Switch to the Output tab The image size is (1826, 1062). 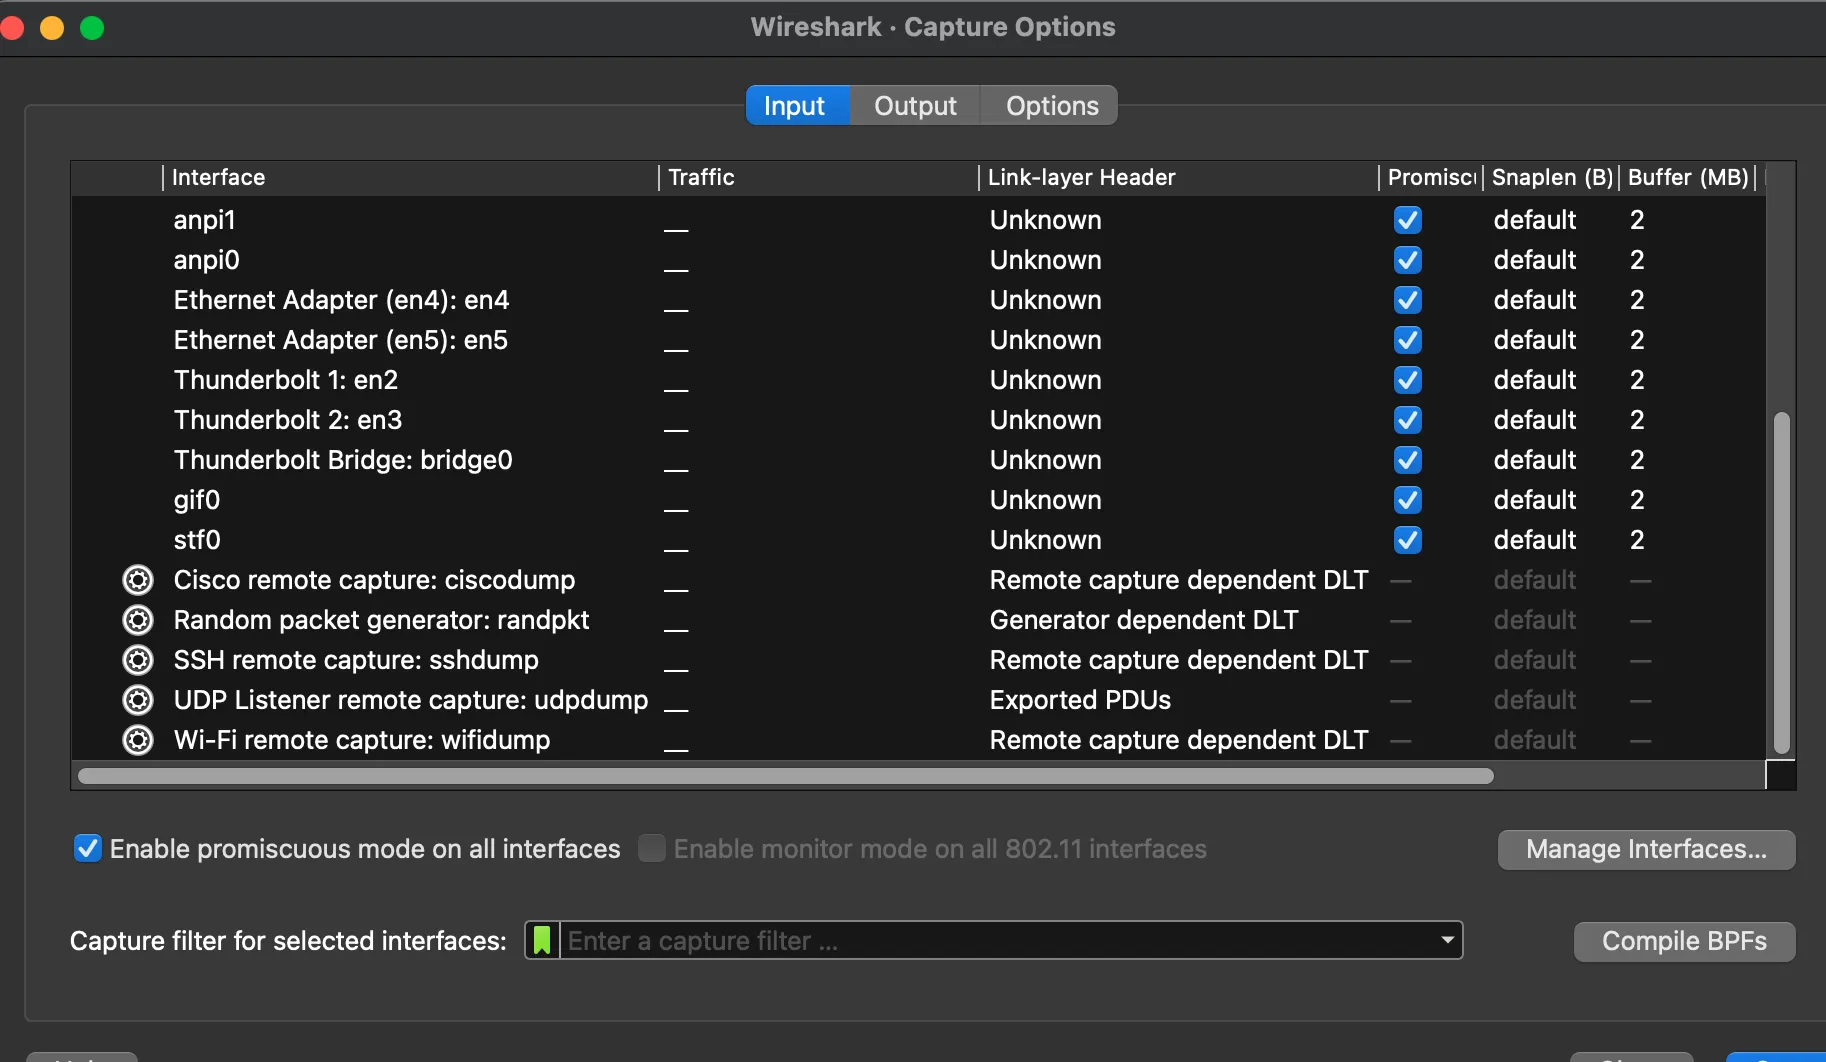pos(914,105)
